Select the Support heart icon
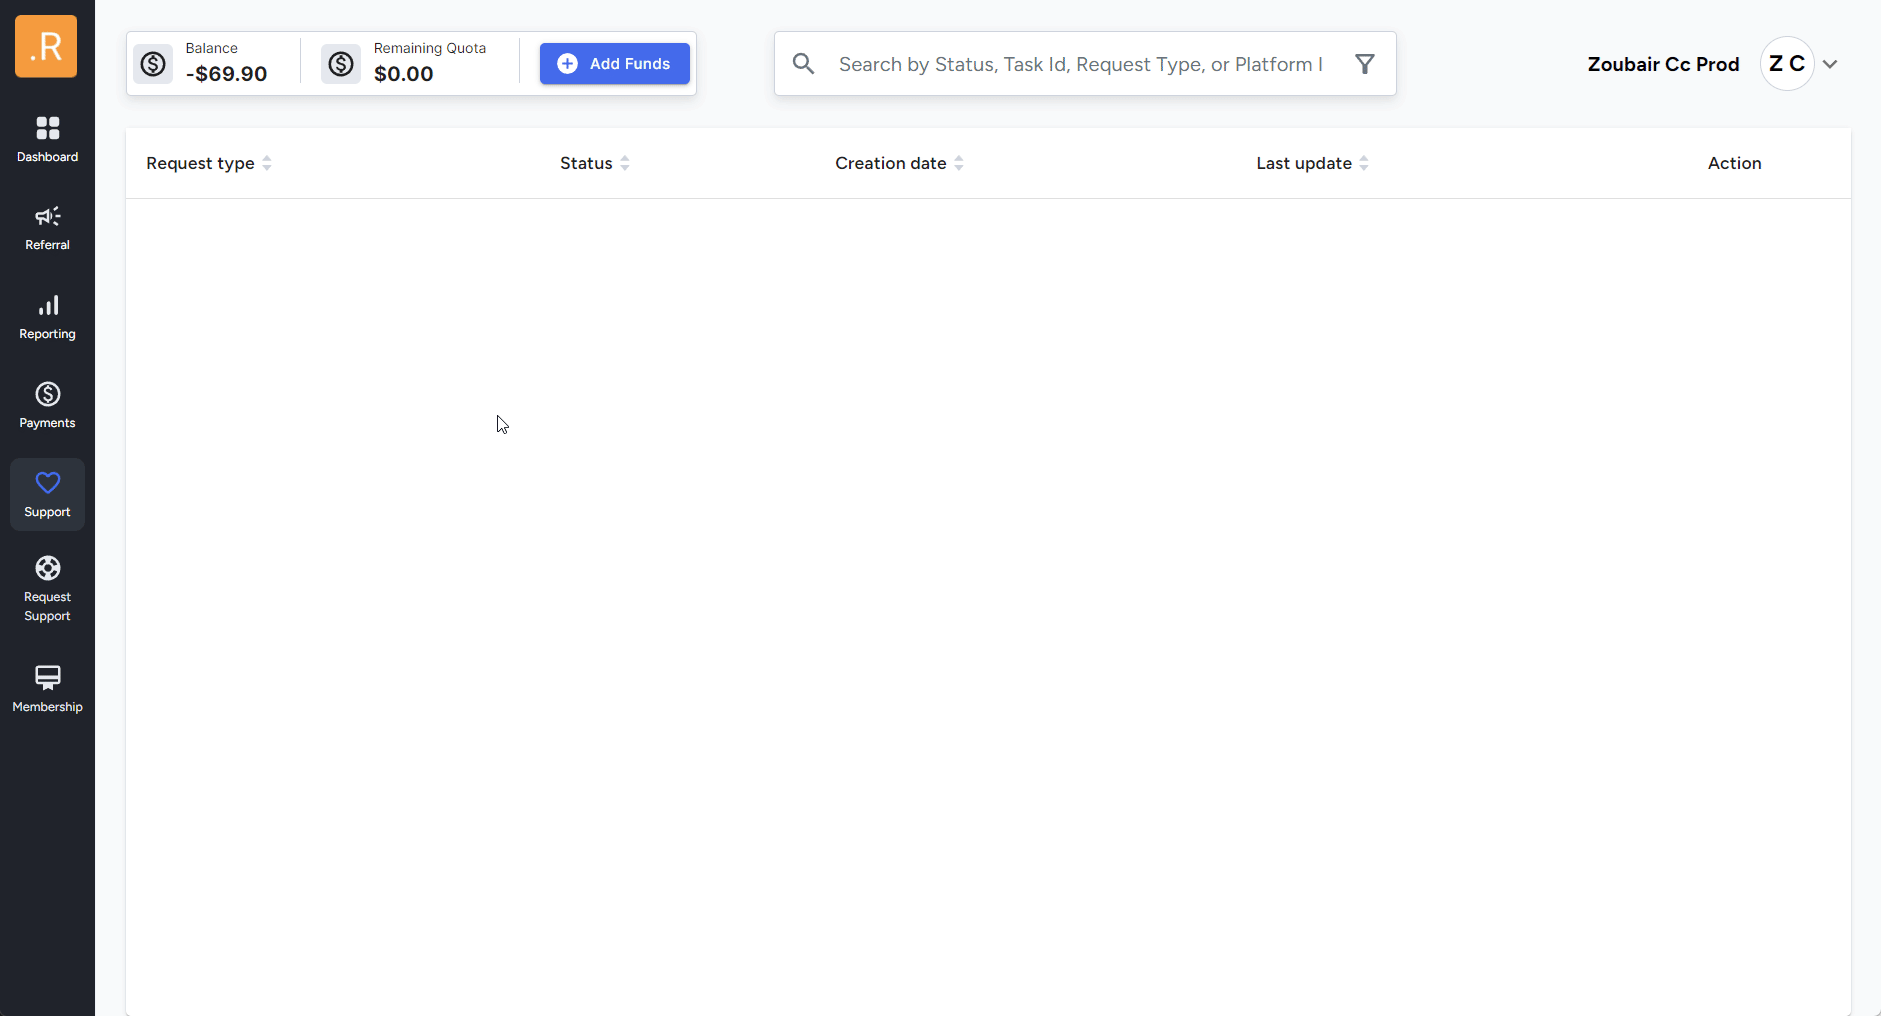1881x1016 pixels. pyautogui.click(x=47, y=483)
